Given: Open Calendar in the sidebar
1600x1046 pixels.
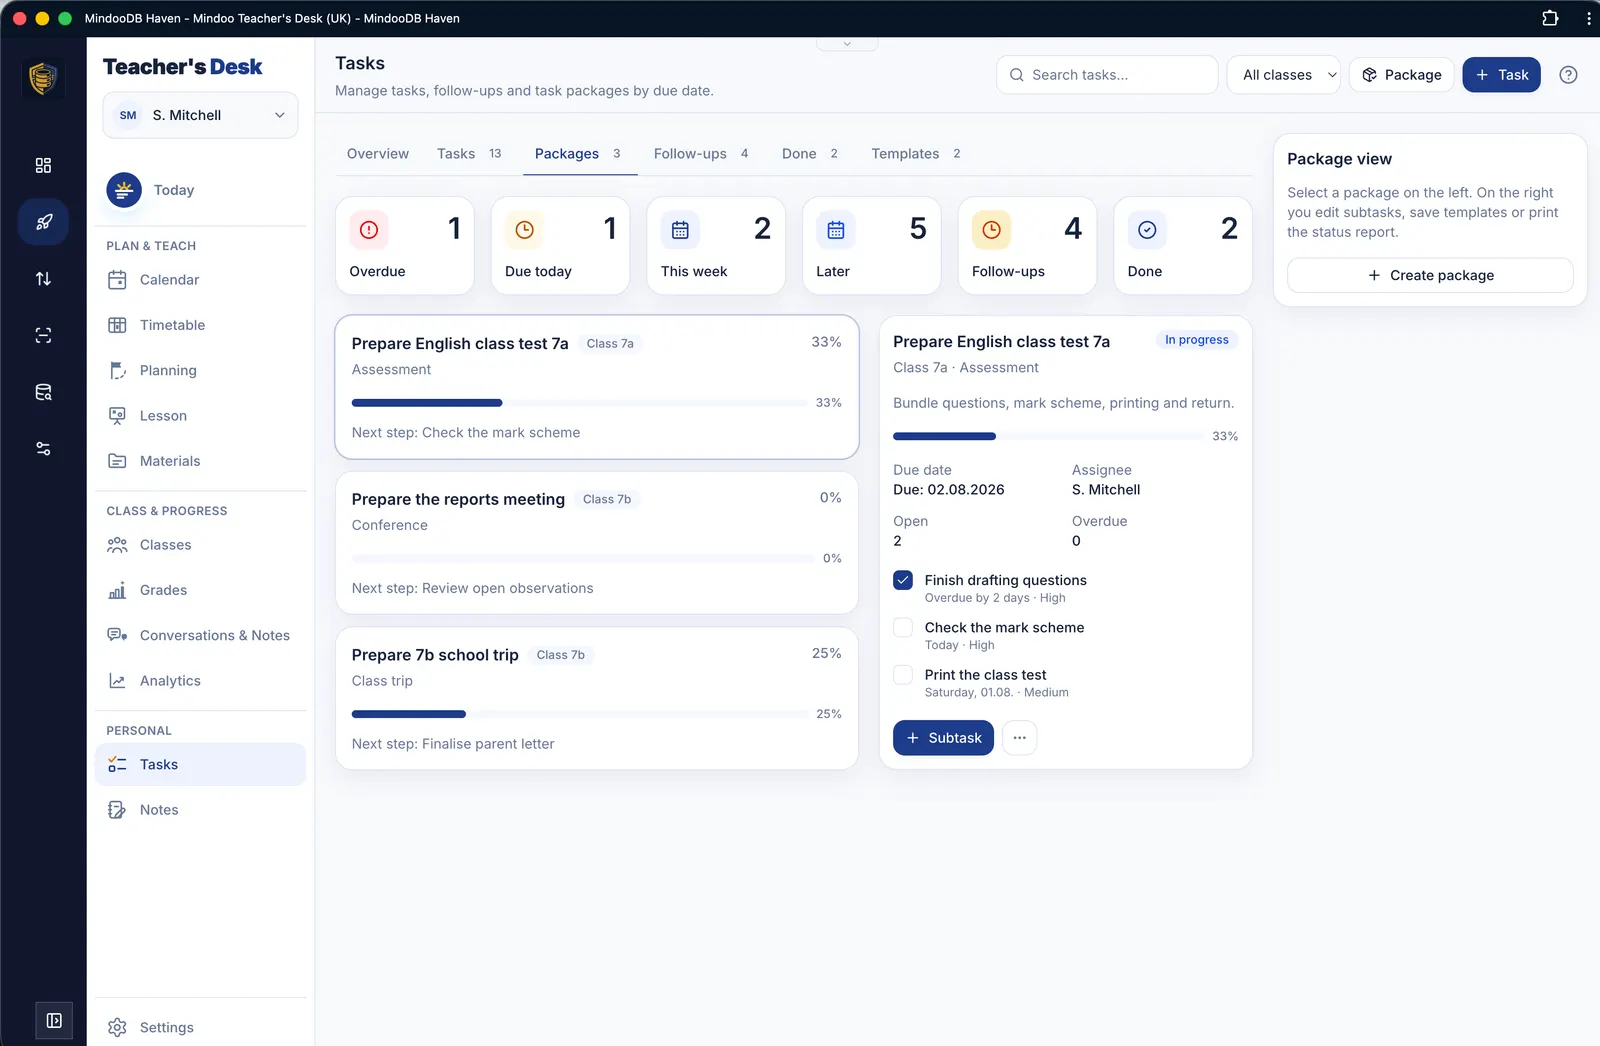Looking at the screenshot, I should 200,280.
